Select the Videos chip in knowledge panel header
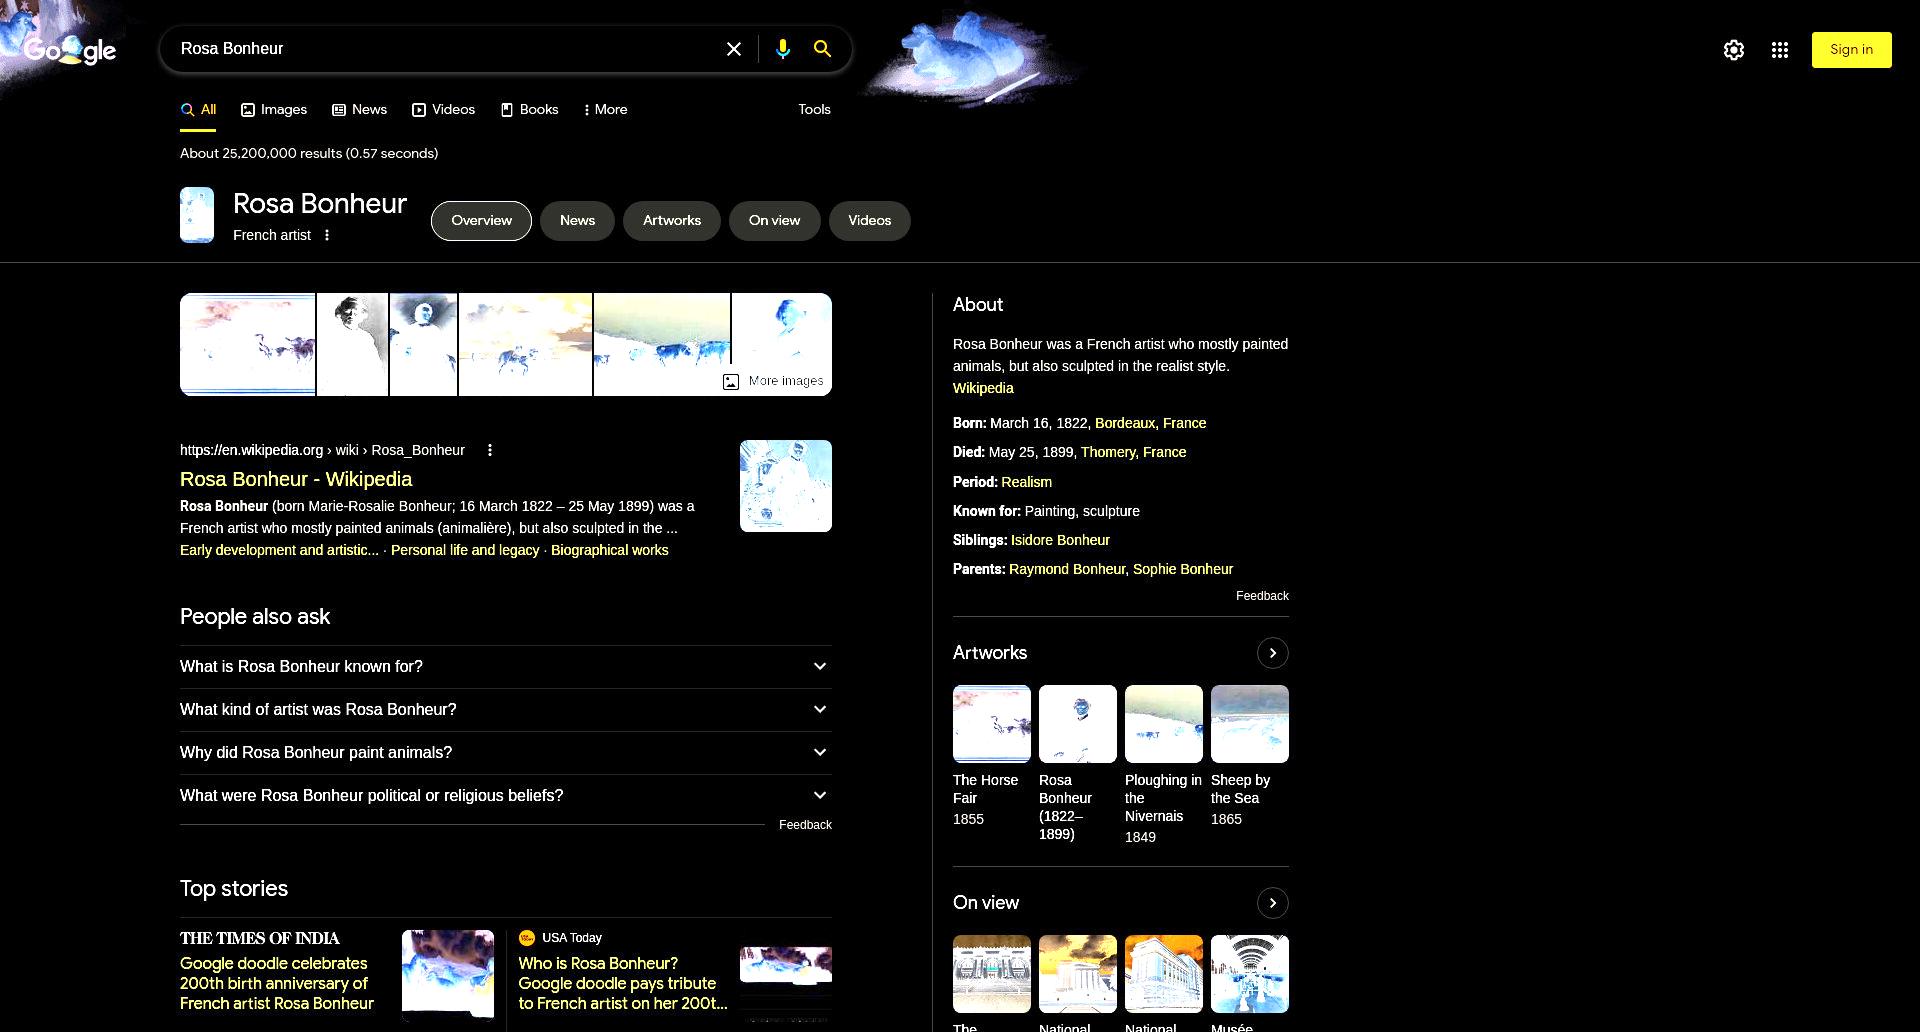The height and width of the screenshot is (1032, 1920). click(x=869, y=221)
